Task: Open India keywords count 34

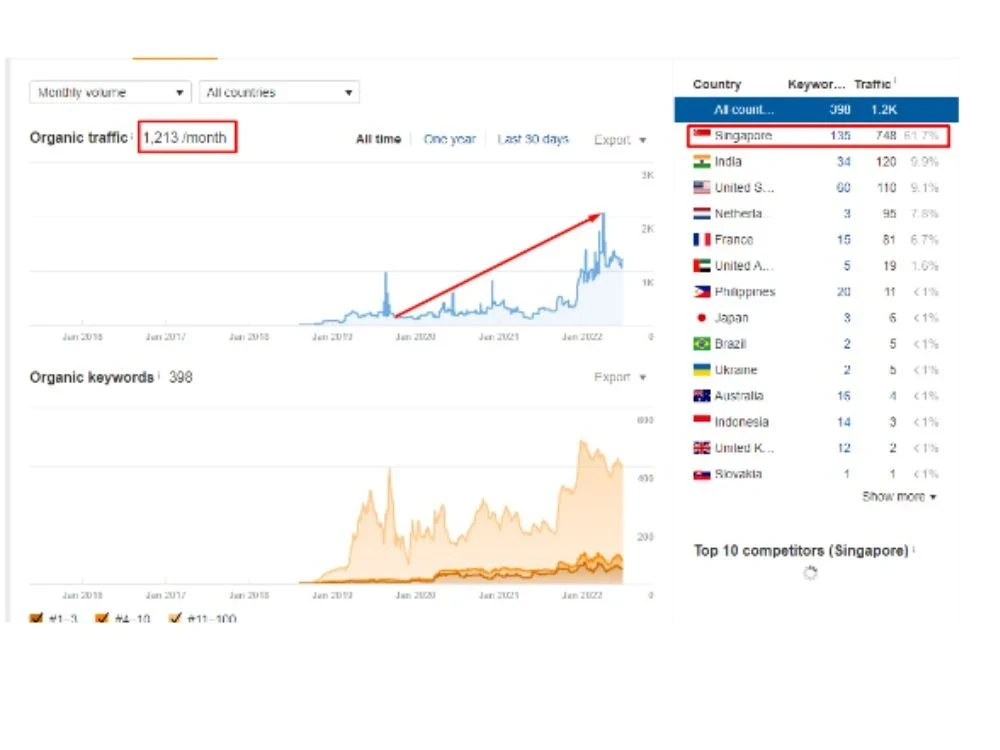Action: click(x=844, y=161)
